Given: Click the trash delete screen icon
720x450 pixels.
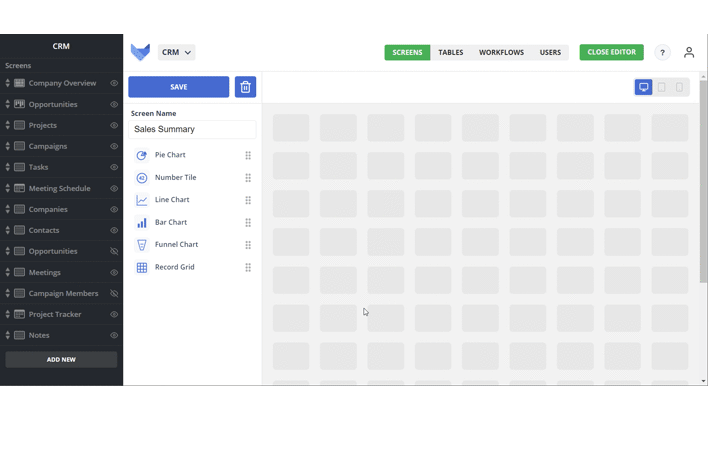Looking at the screenshot, I should pyautogui.click(x=245, y=87).
